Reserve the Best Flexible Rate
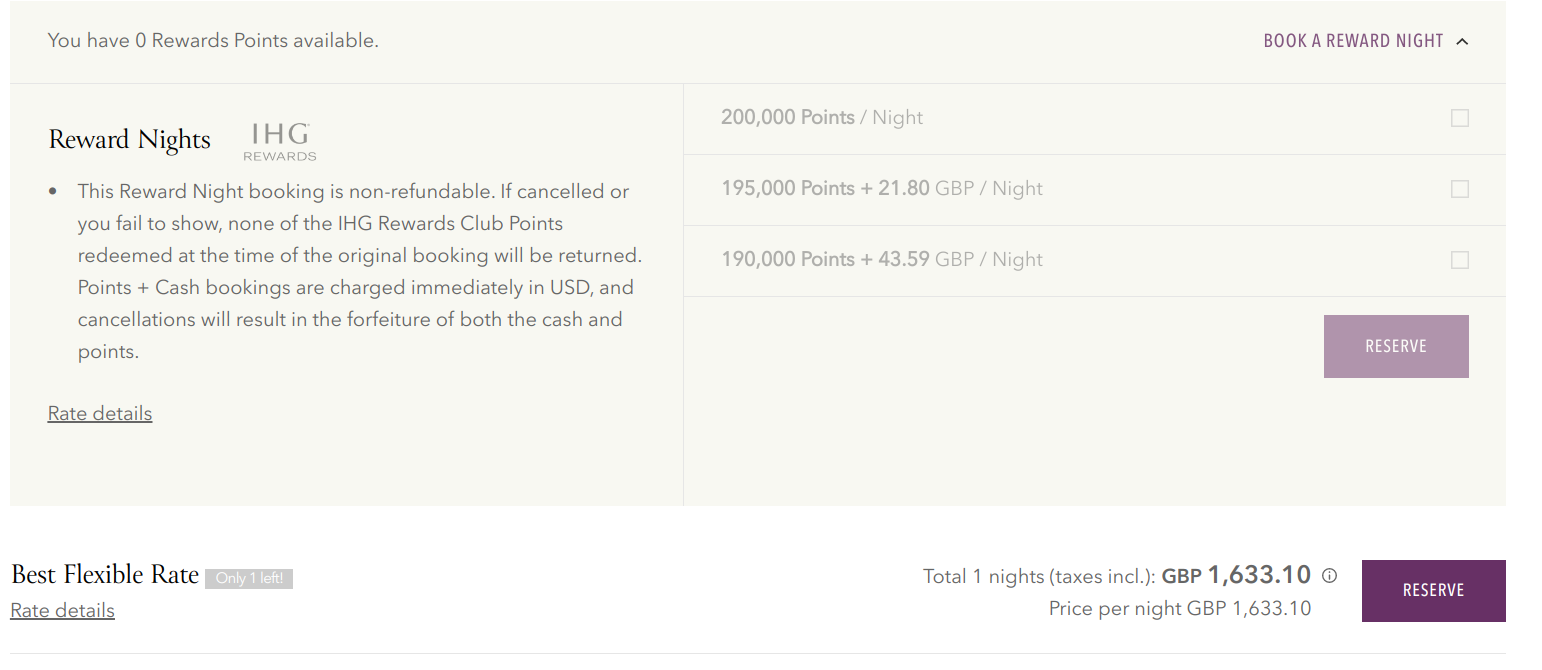 (x=1433, y=591)
